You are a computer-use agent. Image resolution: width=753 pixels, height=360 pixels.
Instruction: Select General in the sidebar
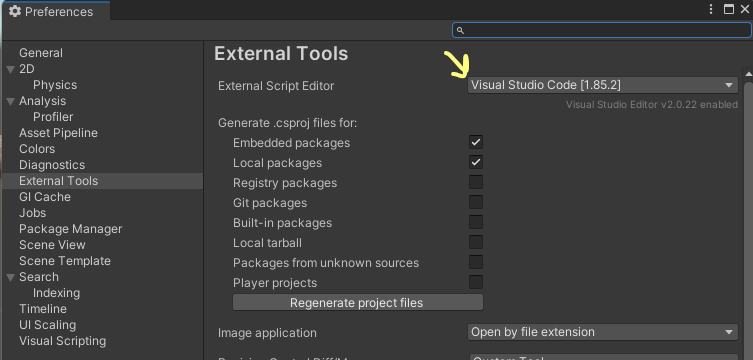tap(41, 53)
